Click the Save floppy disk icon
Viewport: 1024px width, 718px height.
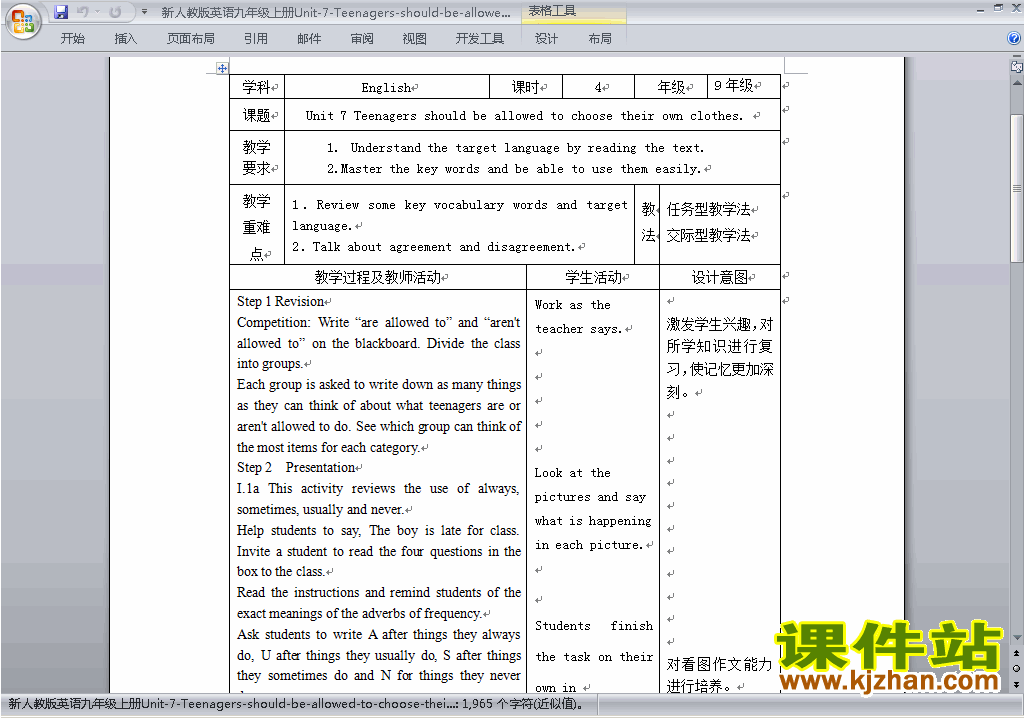tap(61, 12)
